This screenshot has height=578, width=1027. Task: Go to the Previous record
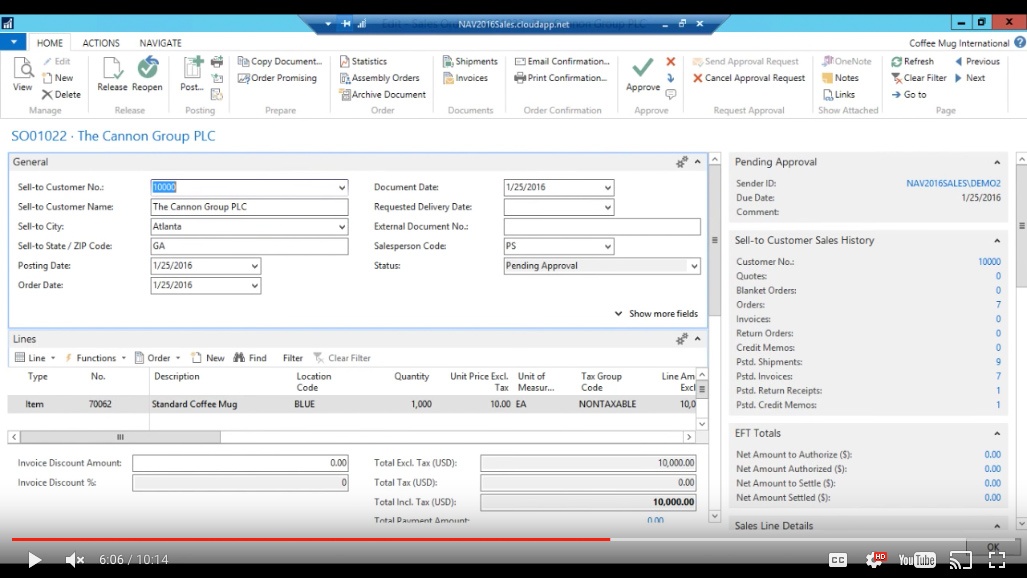click(977, 62)
